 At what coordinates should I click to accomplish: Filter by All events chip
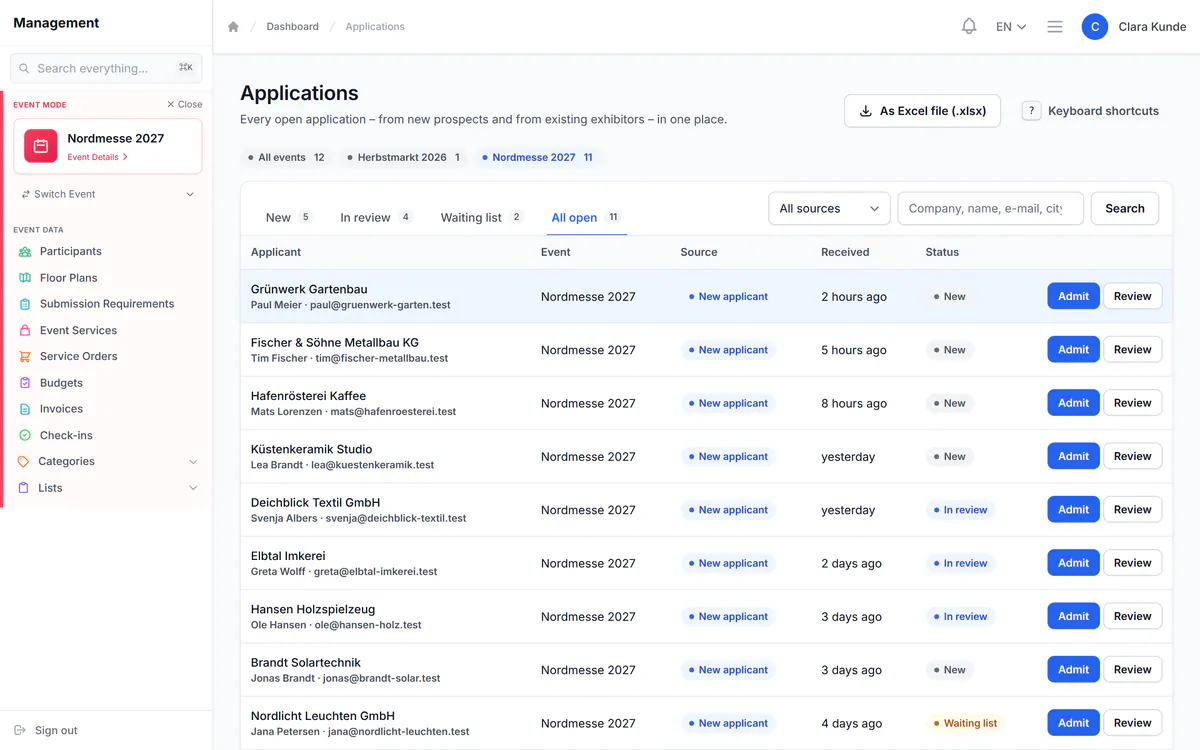[287, 157]
